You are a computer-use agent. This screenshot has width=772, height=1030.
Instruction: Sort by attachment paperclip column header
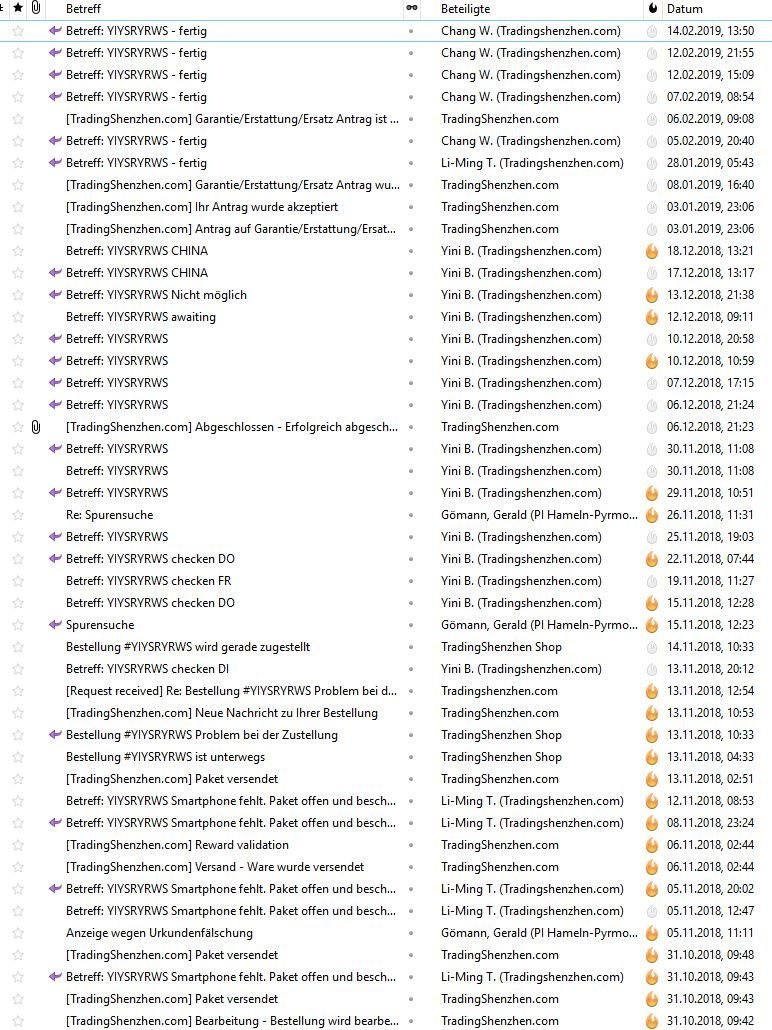(x=36, y=9)
